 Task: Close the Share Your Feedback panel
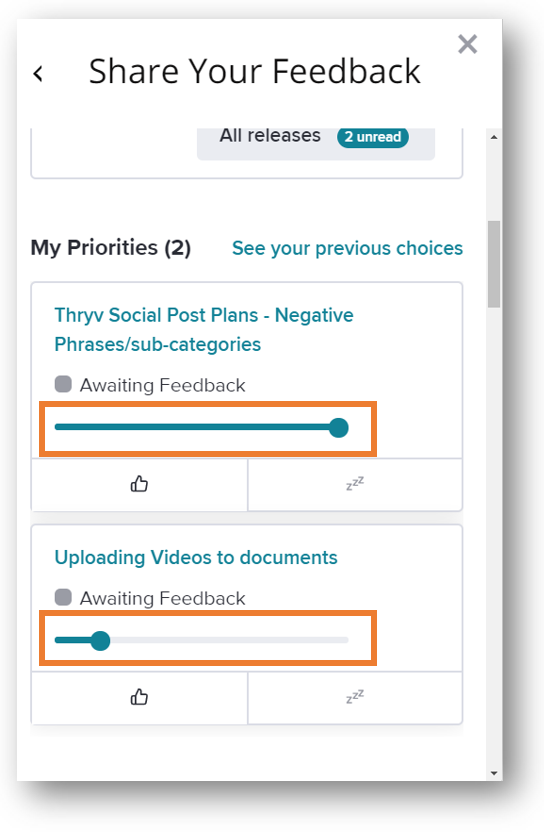pos(467,44)
